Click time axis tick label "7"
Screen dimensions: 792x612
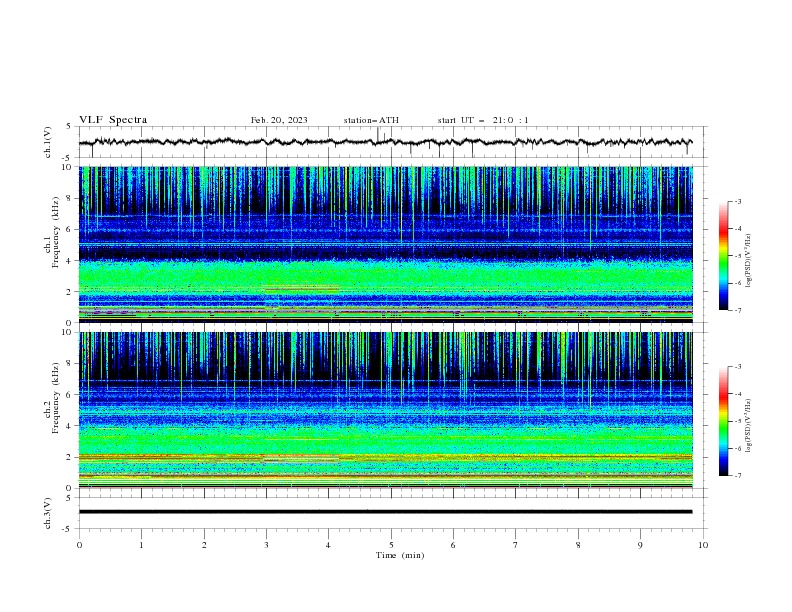point(516,545)
